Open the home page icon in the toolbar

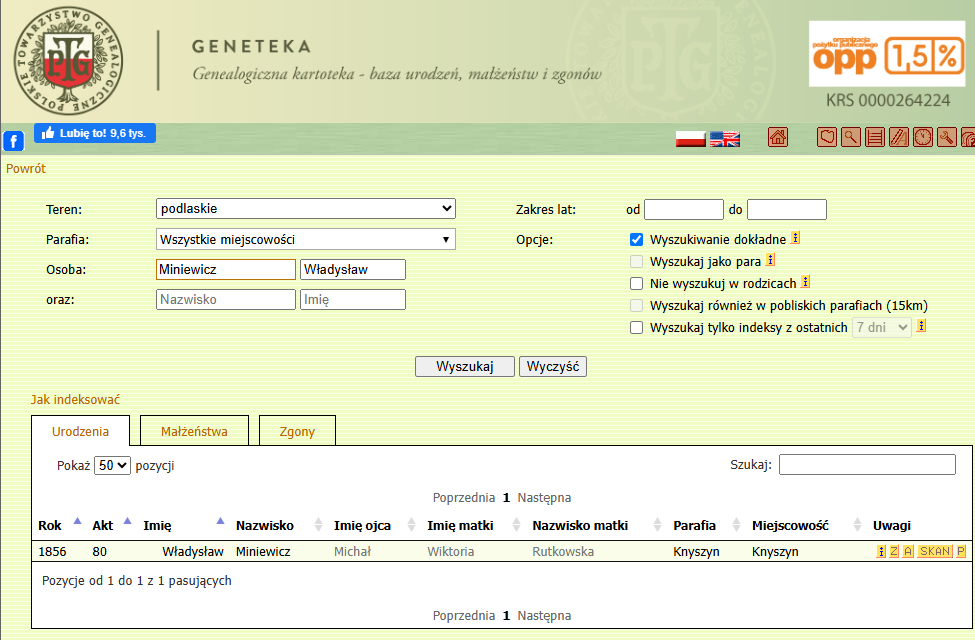click(778, 137)
